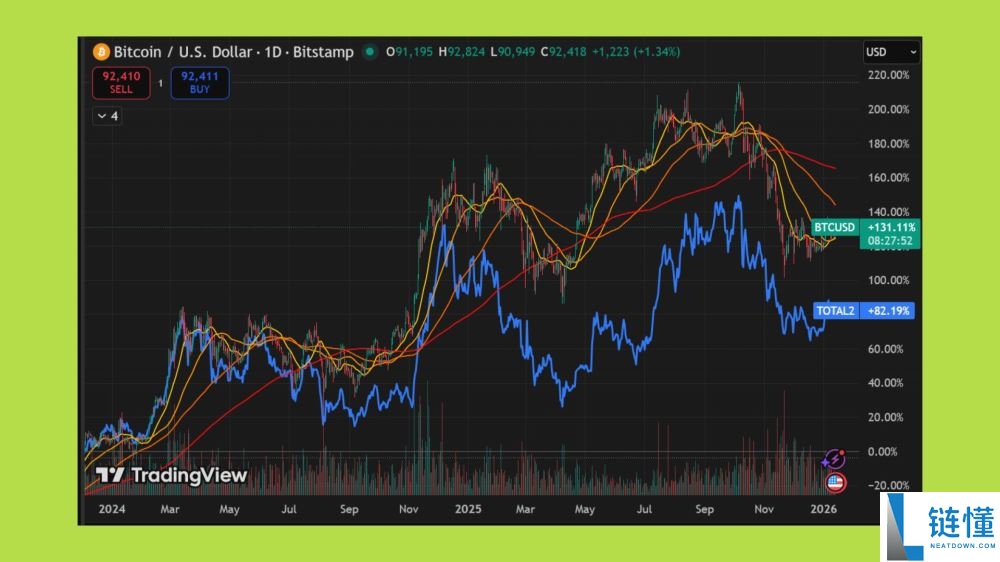Viewport: 1000px width, 562px height.
Task: Click the spread value 1 between Sell and Buy
Action: pyautogui.click(x=160, y=83)
